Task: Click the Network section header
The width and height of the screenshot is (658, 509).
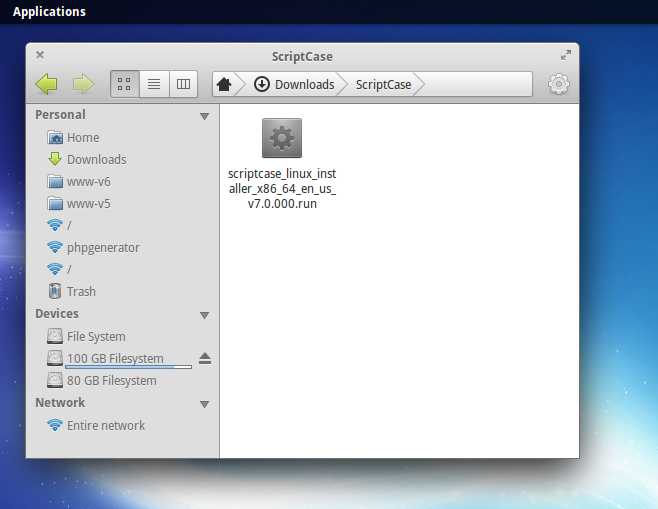Action: point(60,402)
